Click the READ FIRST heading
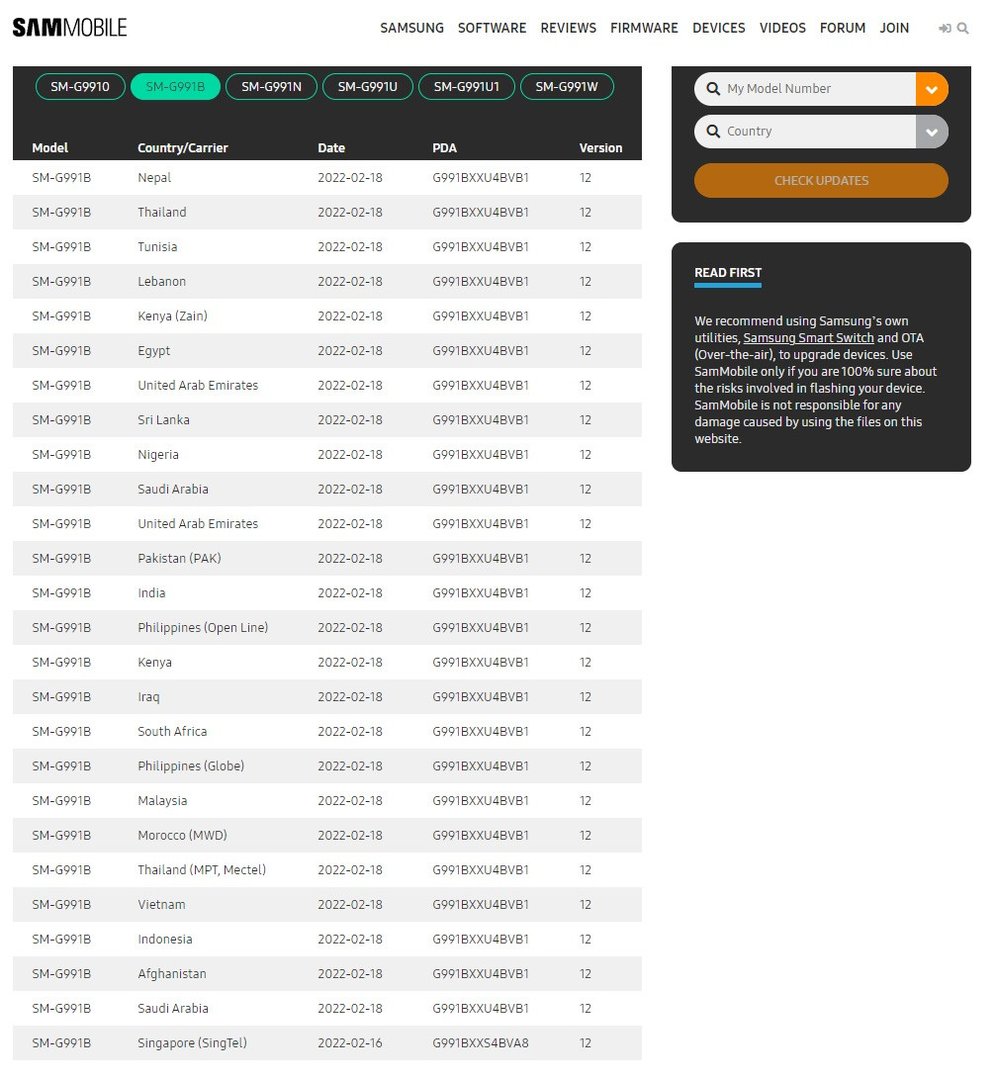 (x=728, y=273)
